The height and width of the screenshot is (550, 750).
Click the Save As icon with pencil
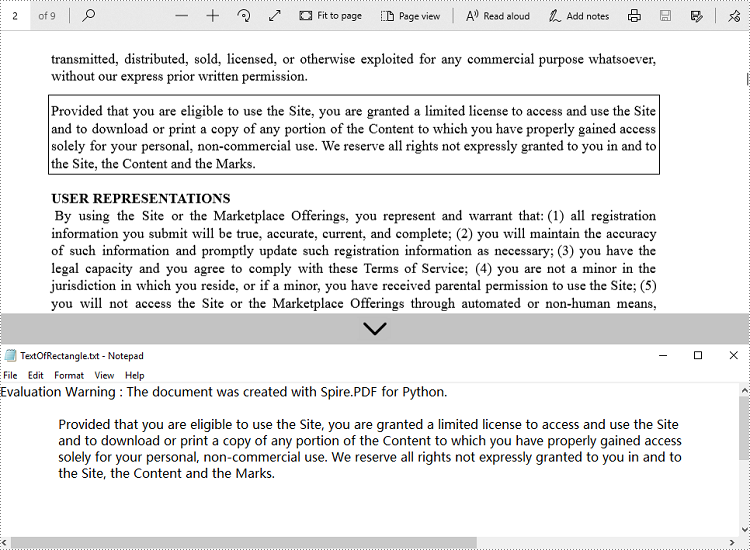click(696, 16)
